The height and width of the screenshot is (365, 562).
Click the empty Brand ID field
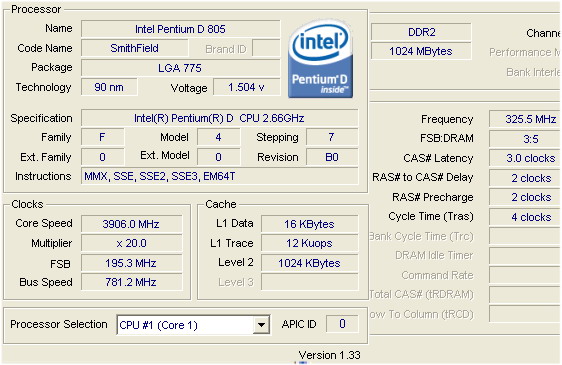[266, 48]
